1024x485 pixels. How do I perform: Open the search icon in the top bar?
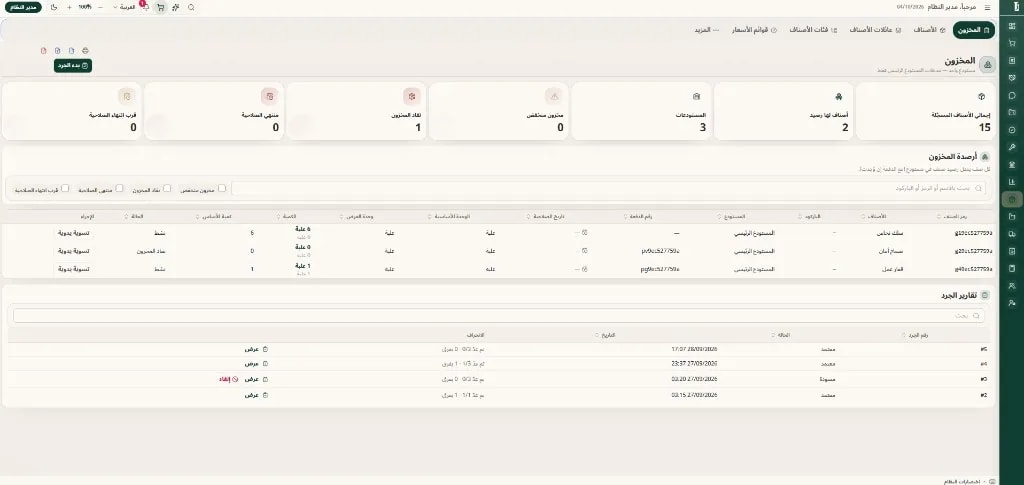[x=191, y=7]
